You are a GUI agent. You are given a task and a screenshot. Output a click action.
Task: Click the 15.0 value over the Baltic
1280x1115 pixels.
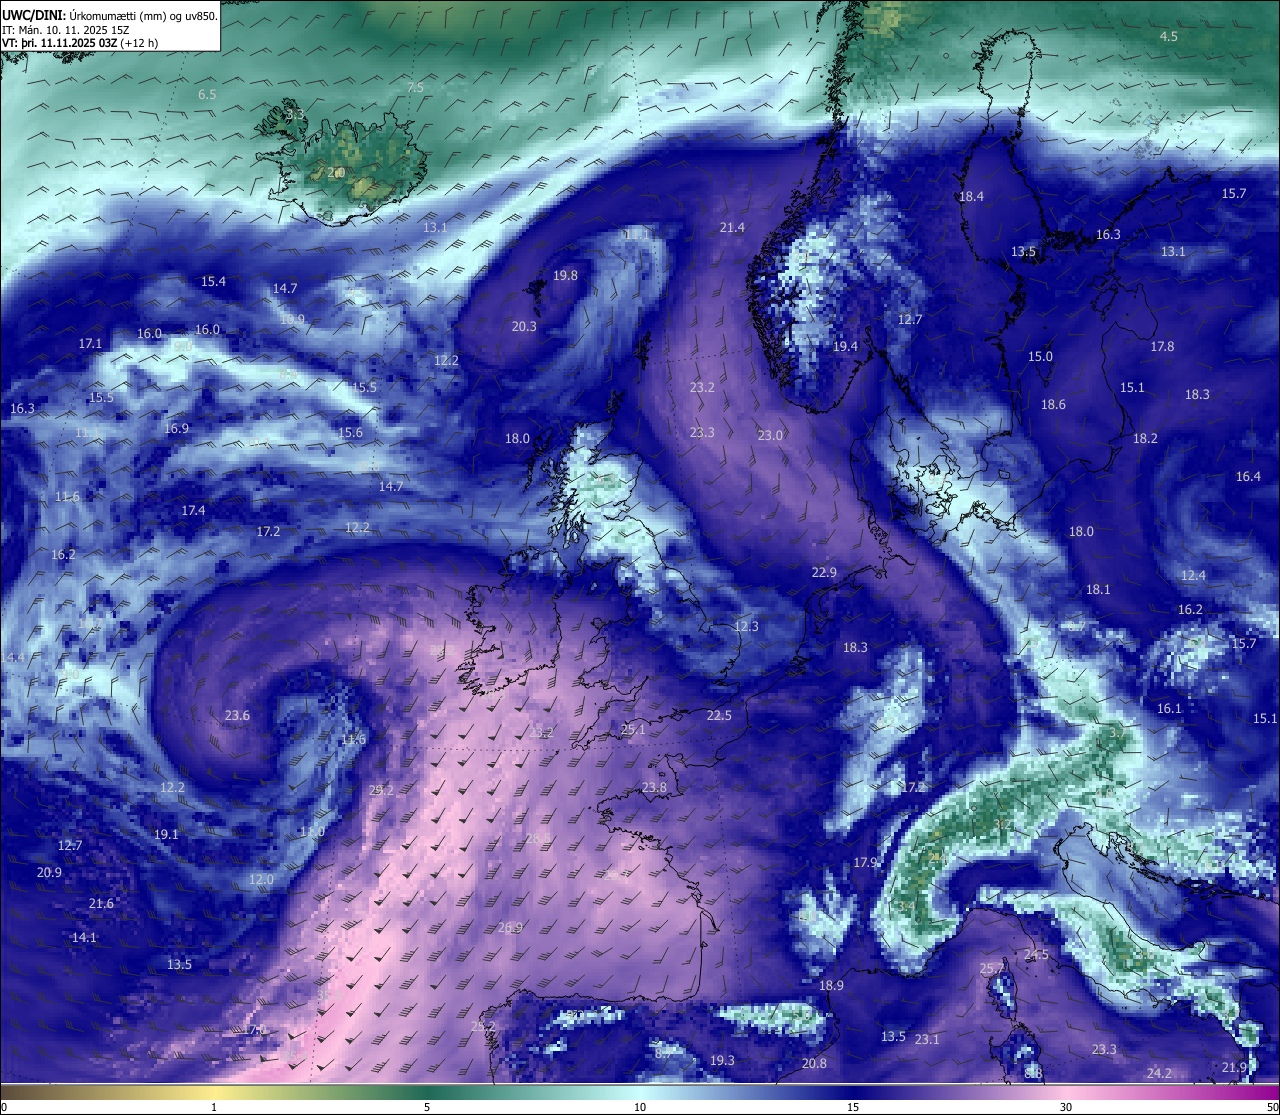click(1040, 357)
